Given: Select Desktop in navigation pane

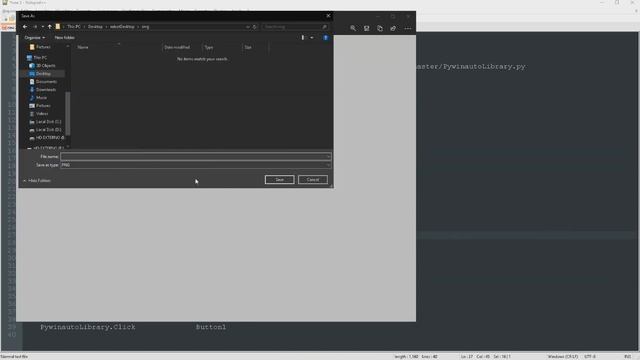Looking at the screenshot, I should coord(43,73).
